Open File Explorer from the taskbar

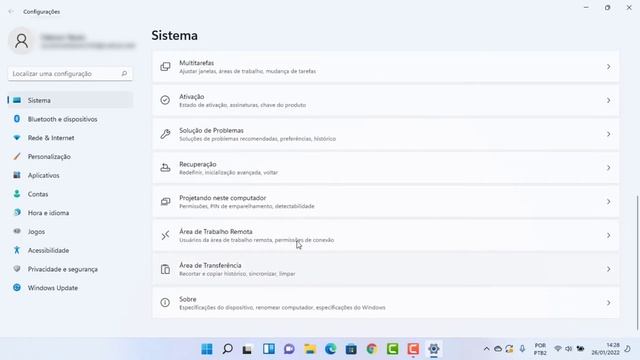click(310, 349)
